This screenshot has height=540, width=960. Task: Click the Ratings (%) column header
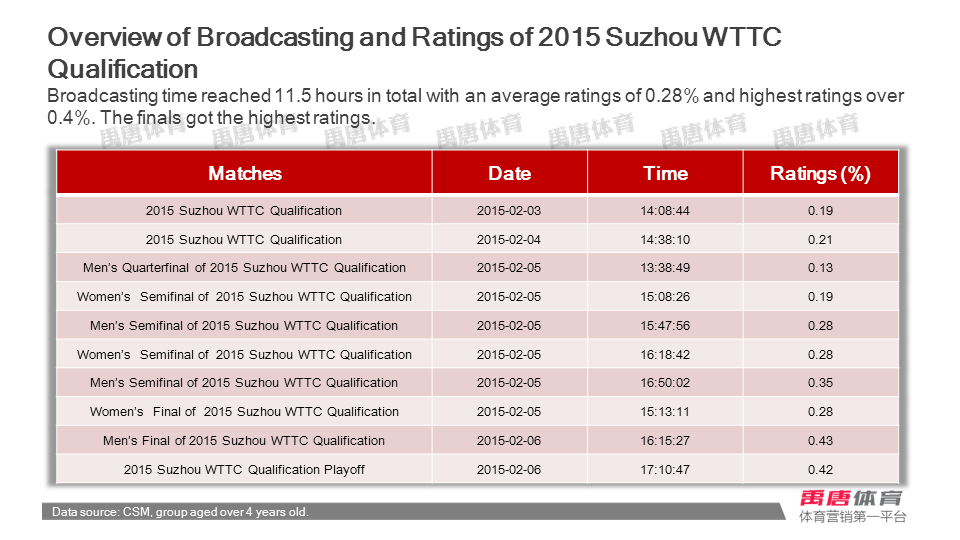[x=820, y=173]
